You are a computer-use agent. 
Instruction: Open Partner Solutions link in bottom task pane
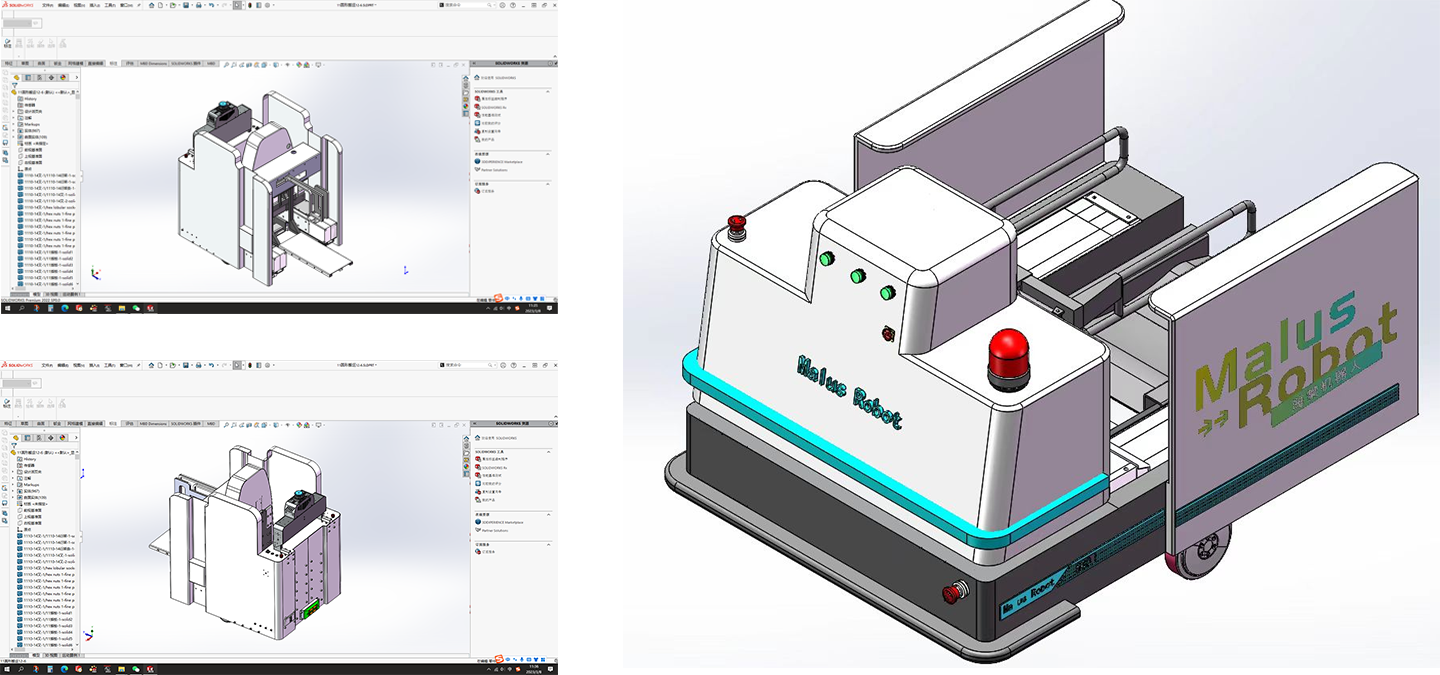[494, 531]
